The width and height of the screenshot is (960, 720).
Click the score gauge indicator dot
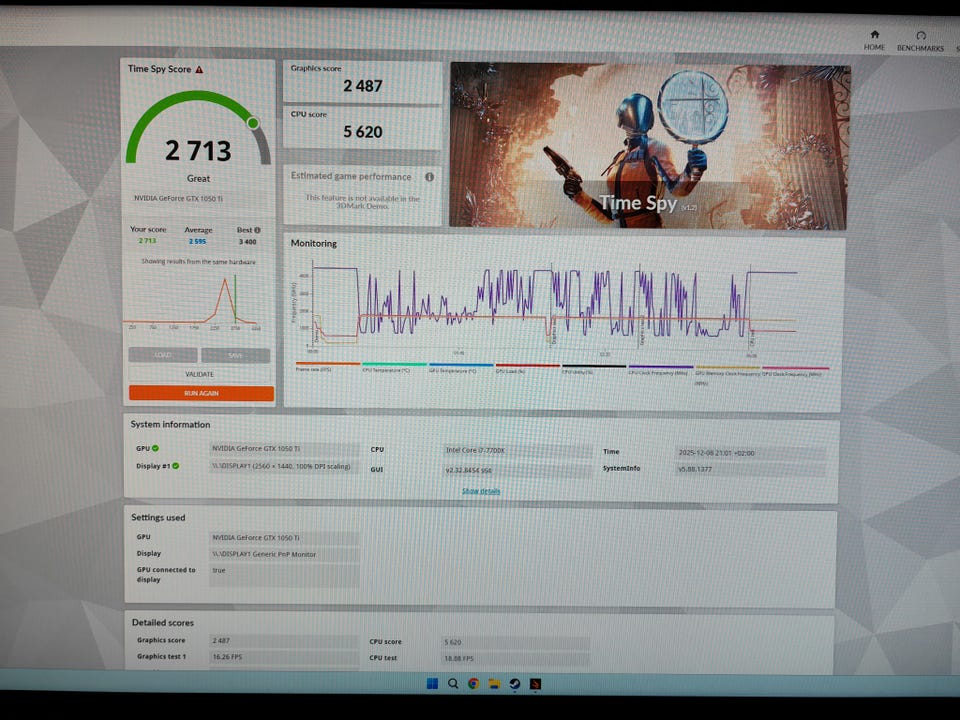click(x=252, y=123)
